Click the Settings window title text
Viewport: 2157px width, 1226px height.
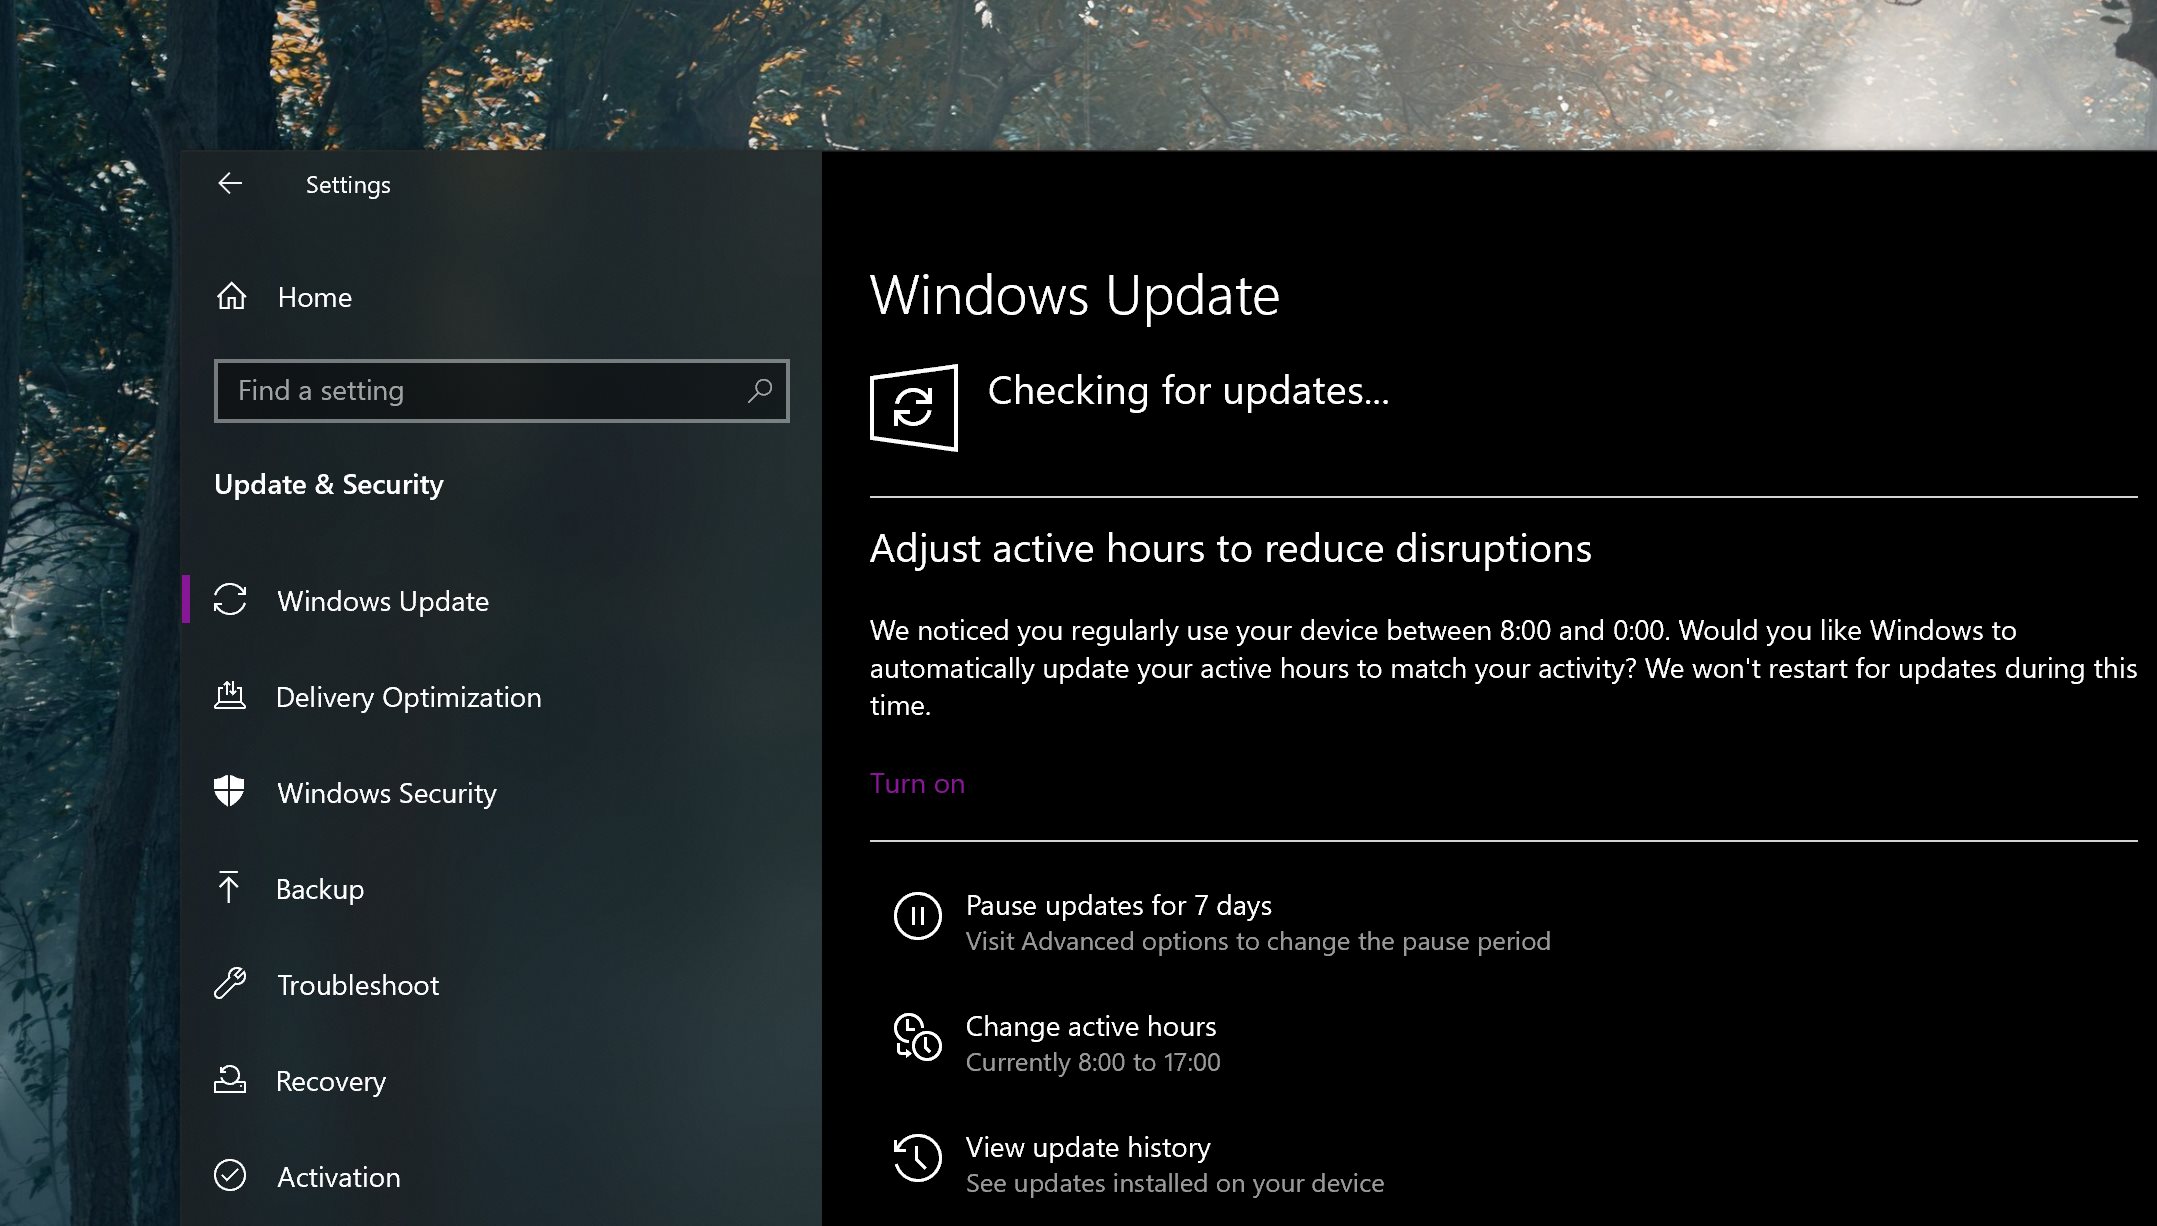click(x=348, y=185)
